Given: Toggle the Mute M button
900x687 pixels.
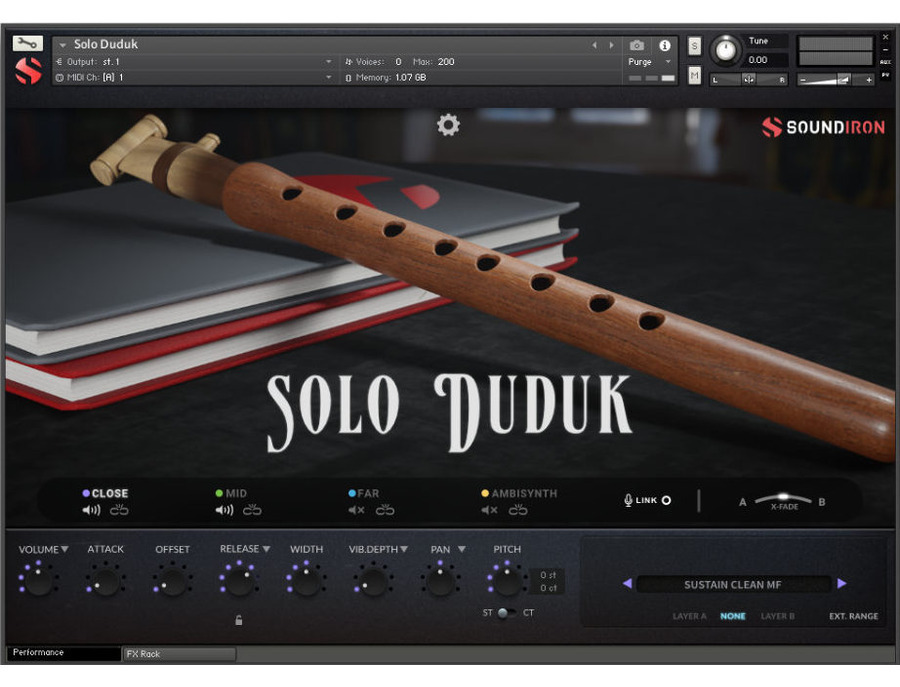Looking at the screenshot, I should pyautogui.click(x=695, y=75).
